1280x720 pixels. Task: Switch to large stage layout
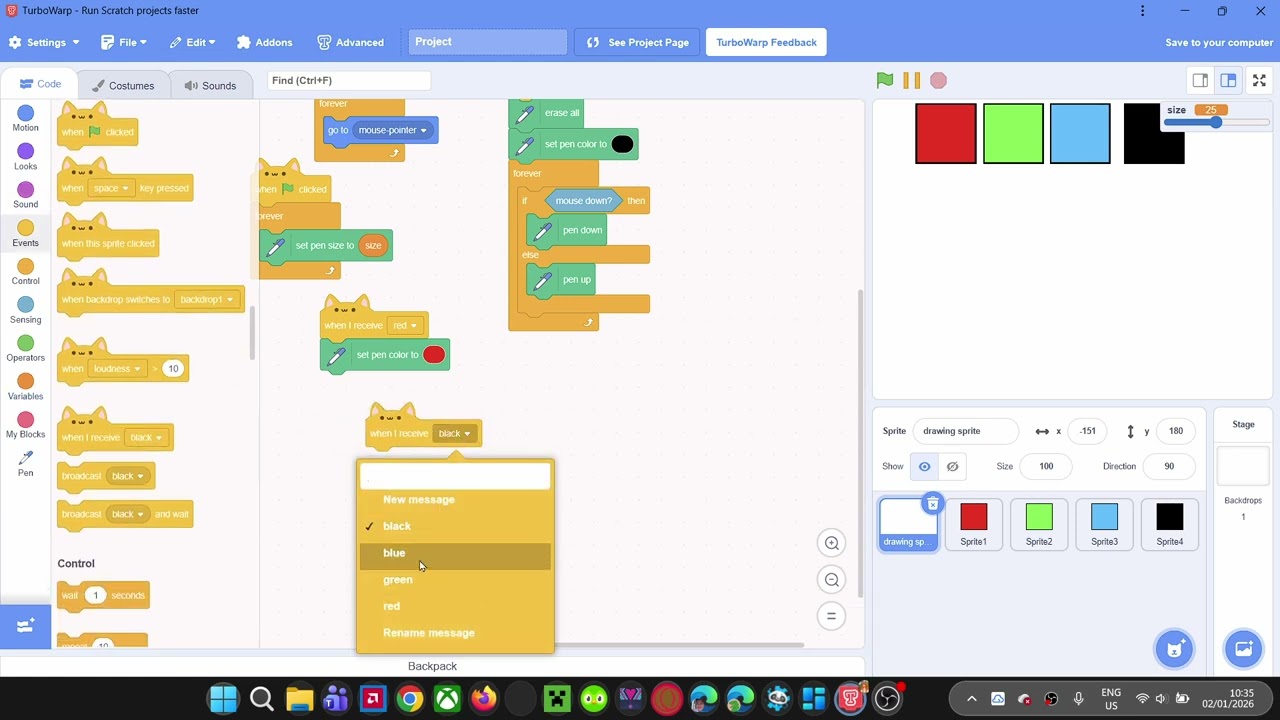click(x=1229, y=80)
